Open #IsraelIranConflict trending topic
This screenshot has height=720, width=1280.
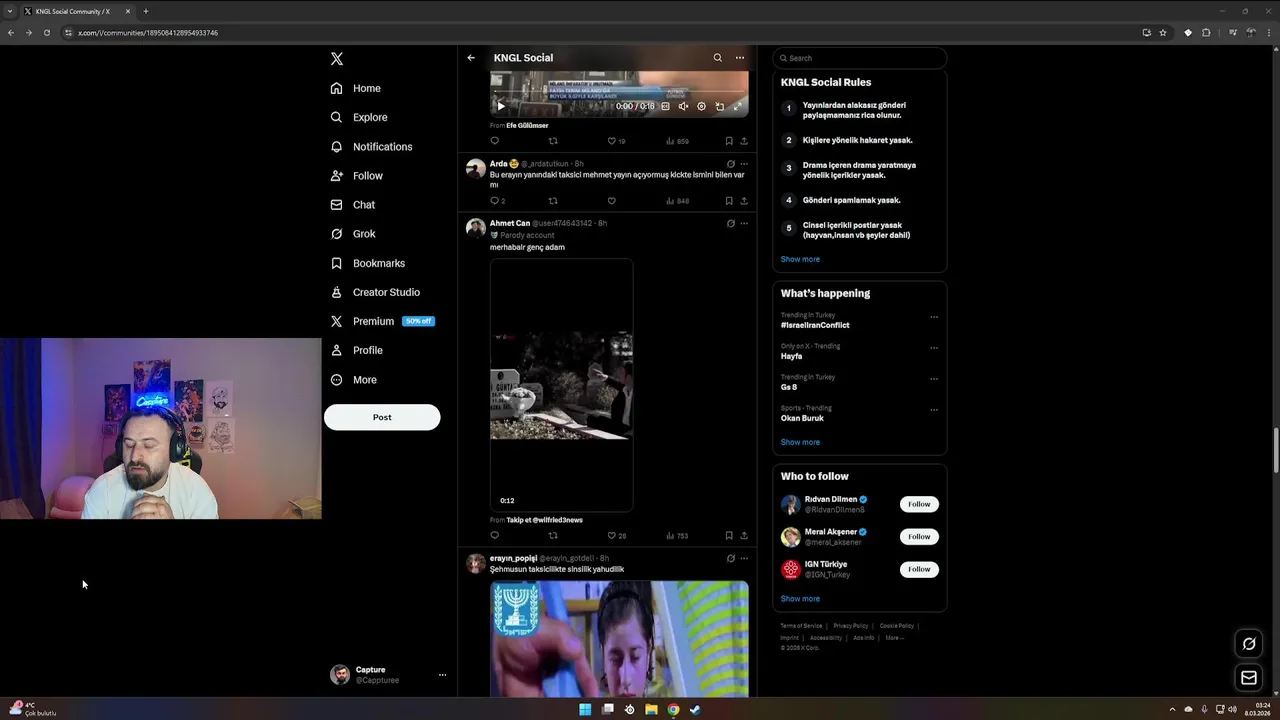(815, 325)
